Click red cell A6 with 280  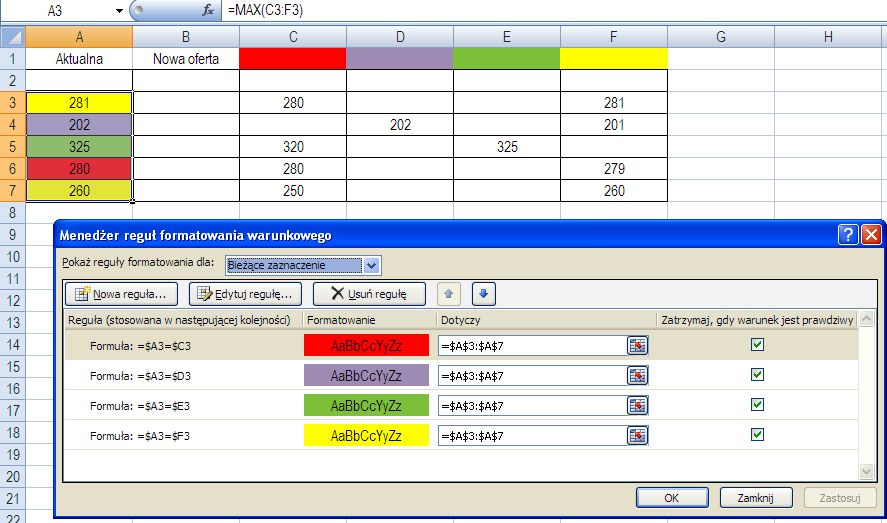point(79,168)
